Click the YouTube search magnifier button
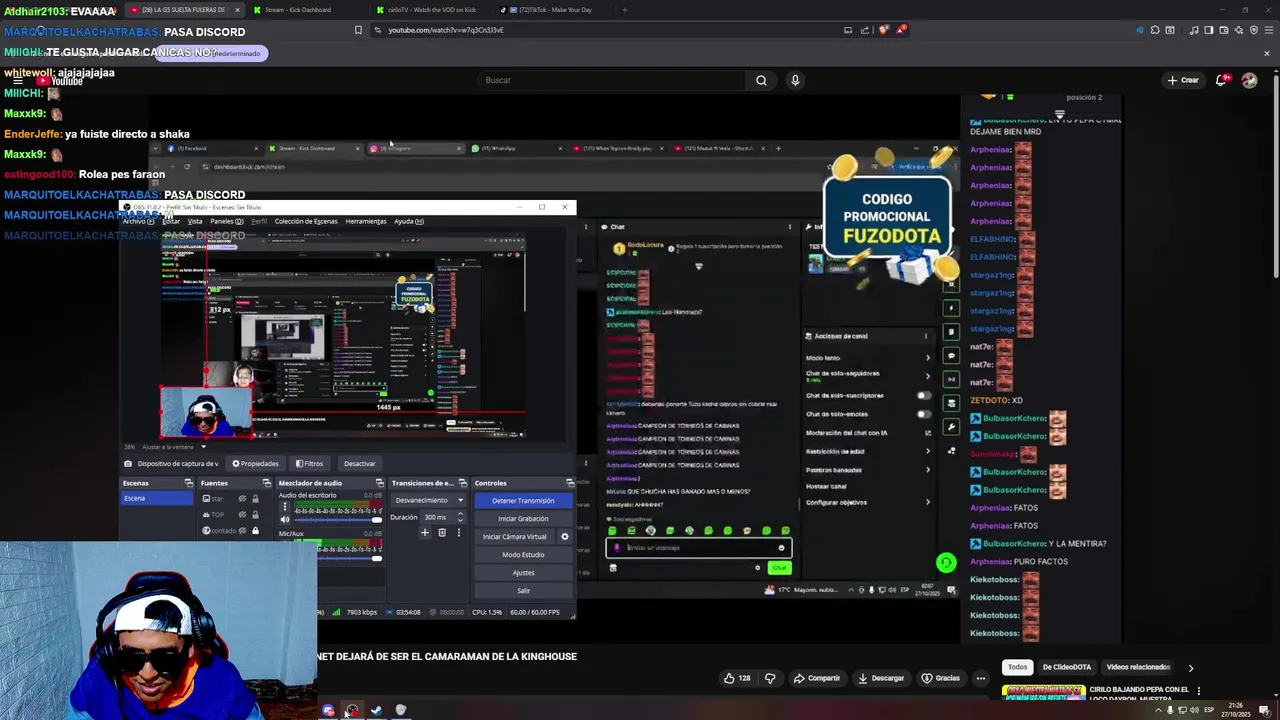This screenshot has width=1280, height=720. click(761, 80)
